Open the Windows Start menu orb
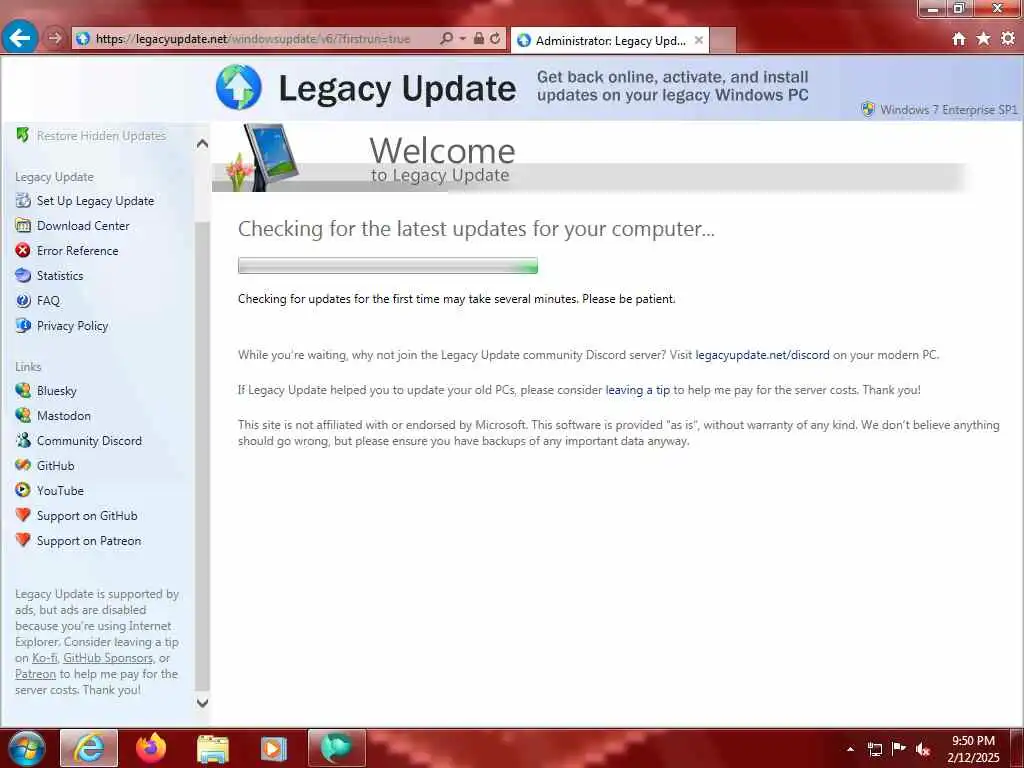 26,748
